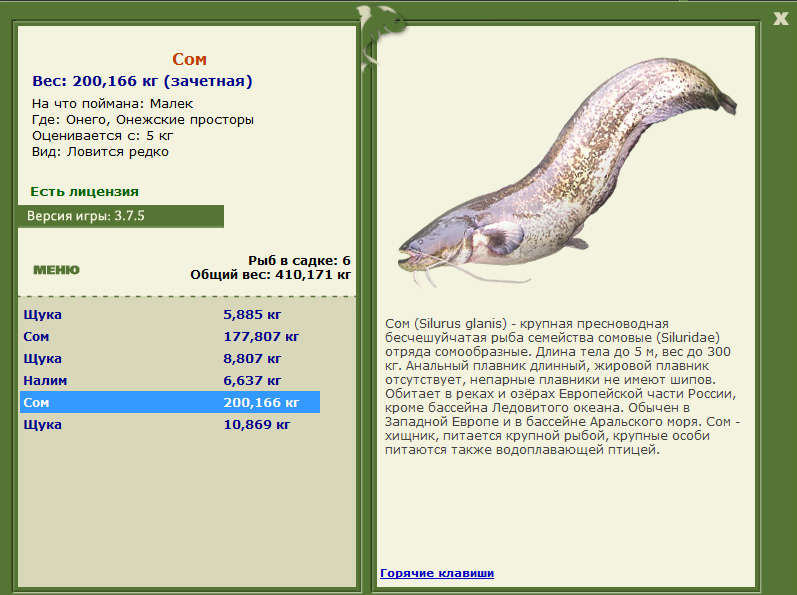Click the Вес: 200,166 кг (зачетная) heading

pyautogui.click(x=142, y=81)
